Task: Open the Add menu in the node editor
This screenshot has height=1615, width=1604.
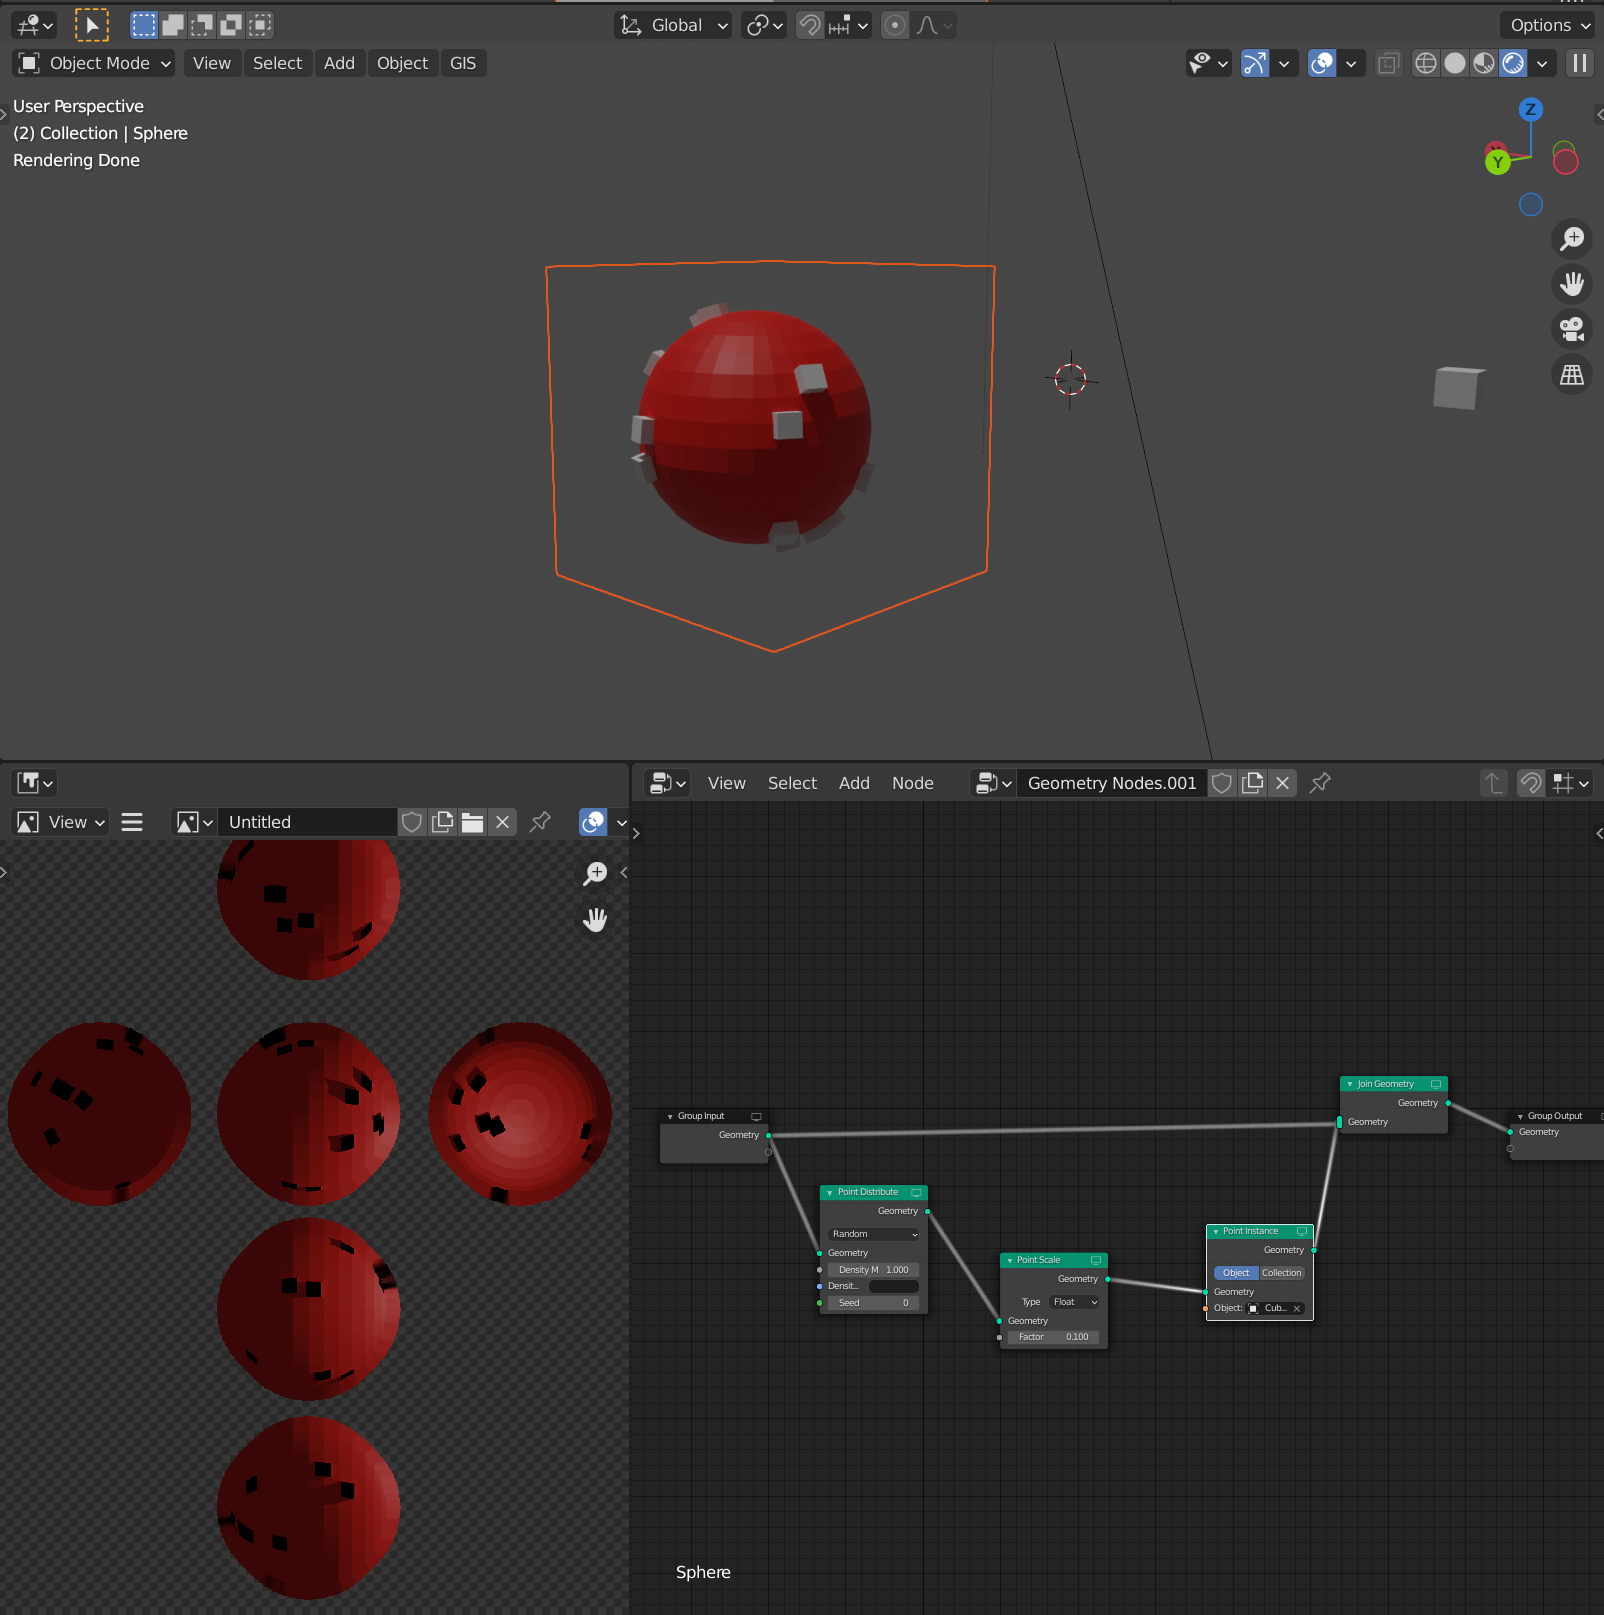Action: pos(854,783)
